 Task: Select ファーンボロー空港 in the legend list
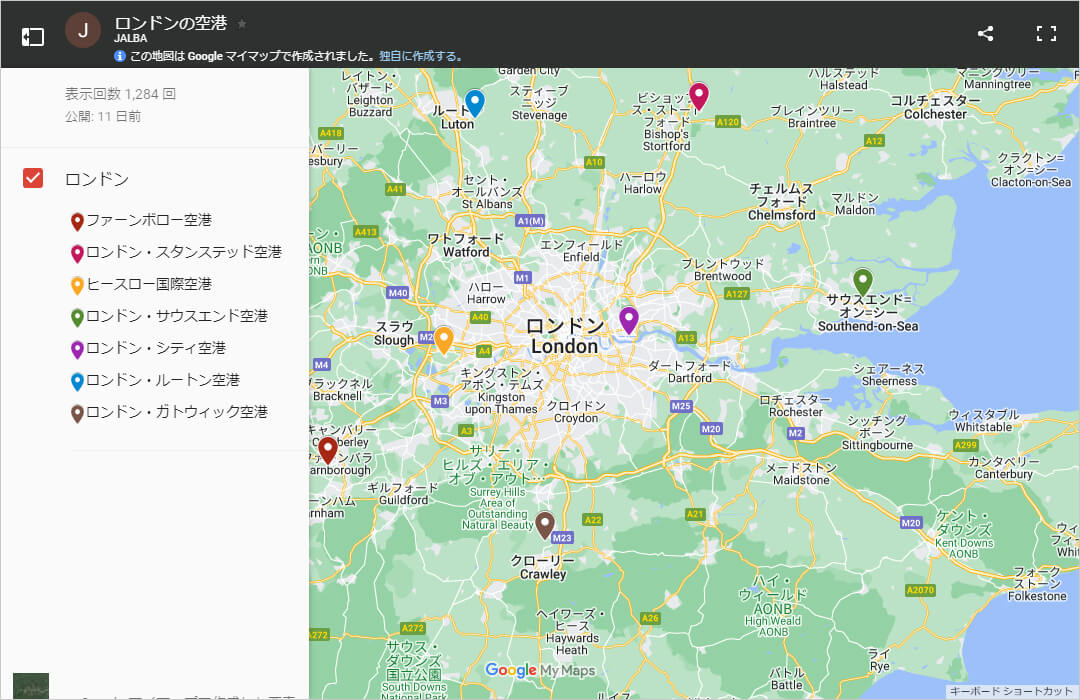coord(149,220)
